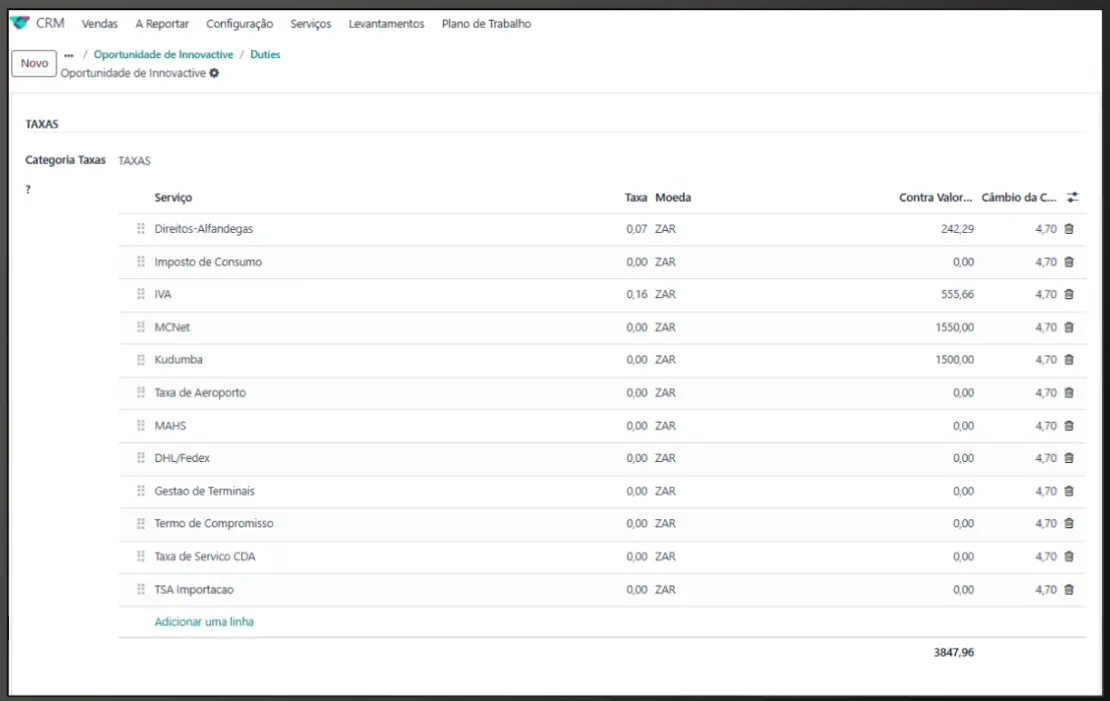Viewport: 1110px width, 701px height.
Task: Open optional columns settings toggle in table header
Action: (1073, 198)
